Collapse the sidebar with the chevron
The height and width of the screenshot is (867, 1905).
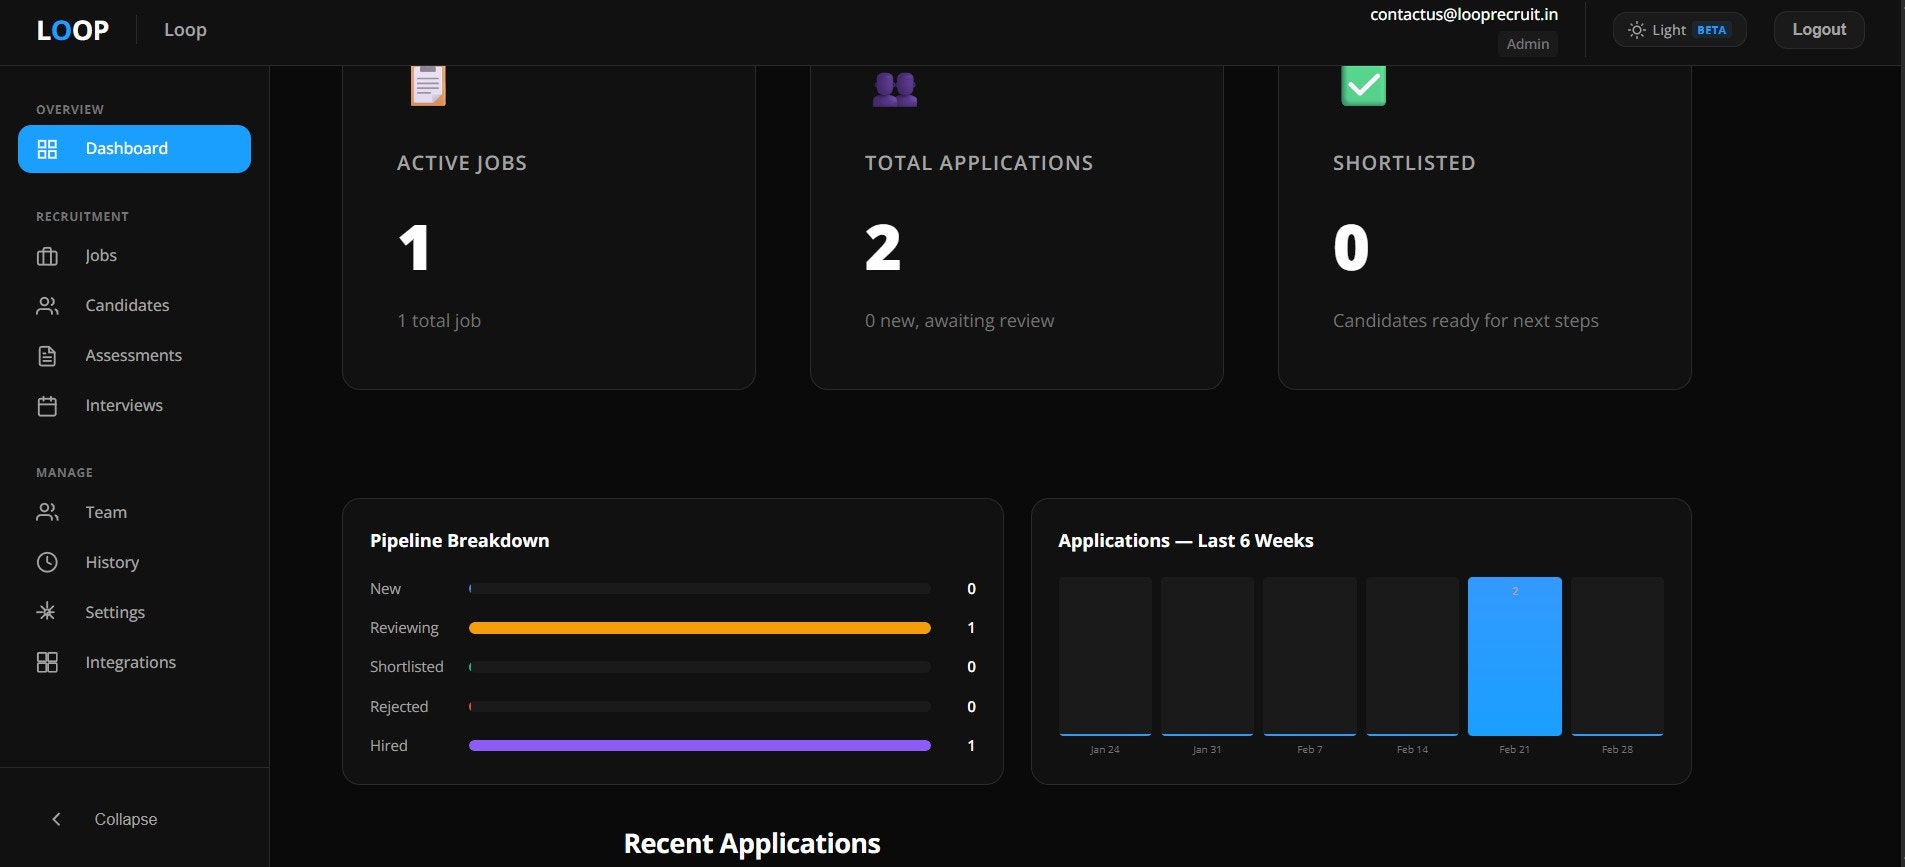coord(57,819)
